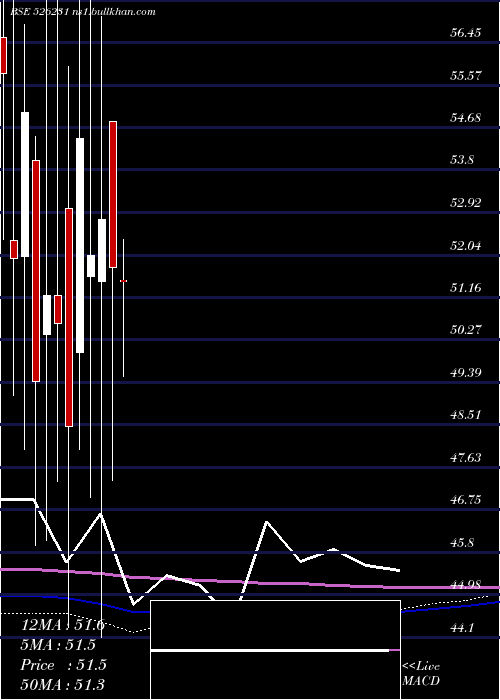Click the 50.27 price axis label
Viewport: 500px width, 700px height.
coord(466,330)
